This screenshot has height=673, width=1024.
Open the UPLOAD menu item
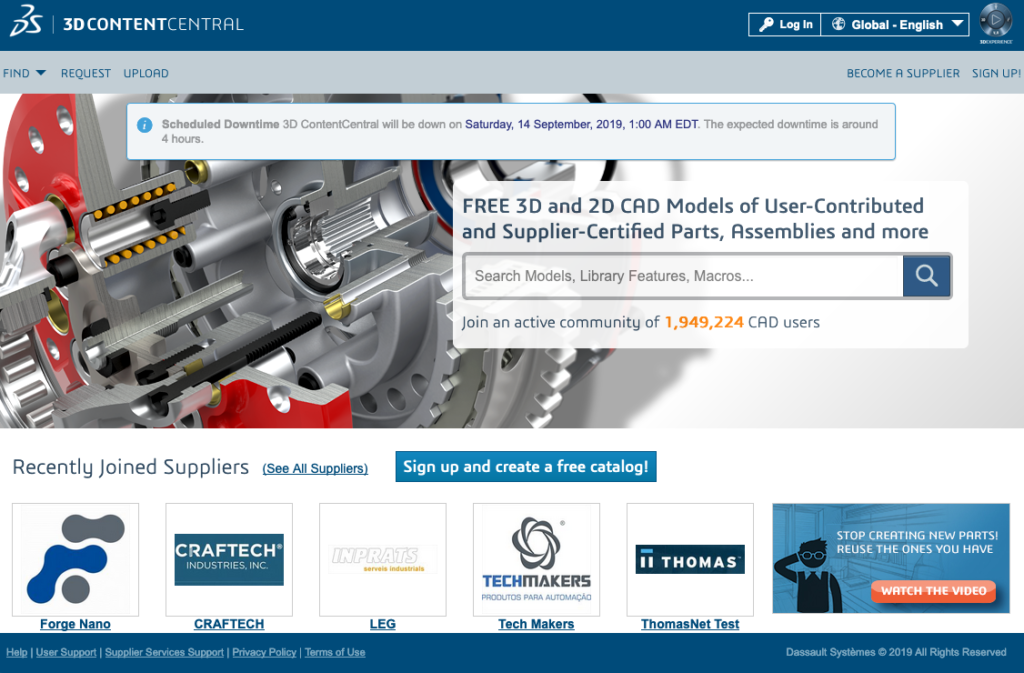(x=146, y=73)
